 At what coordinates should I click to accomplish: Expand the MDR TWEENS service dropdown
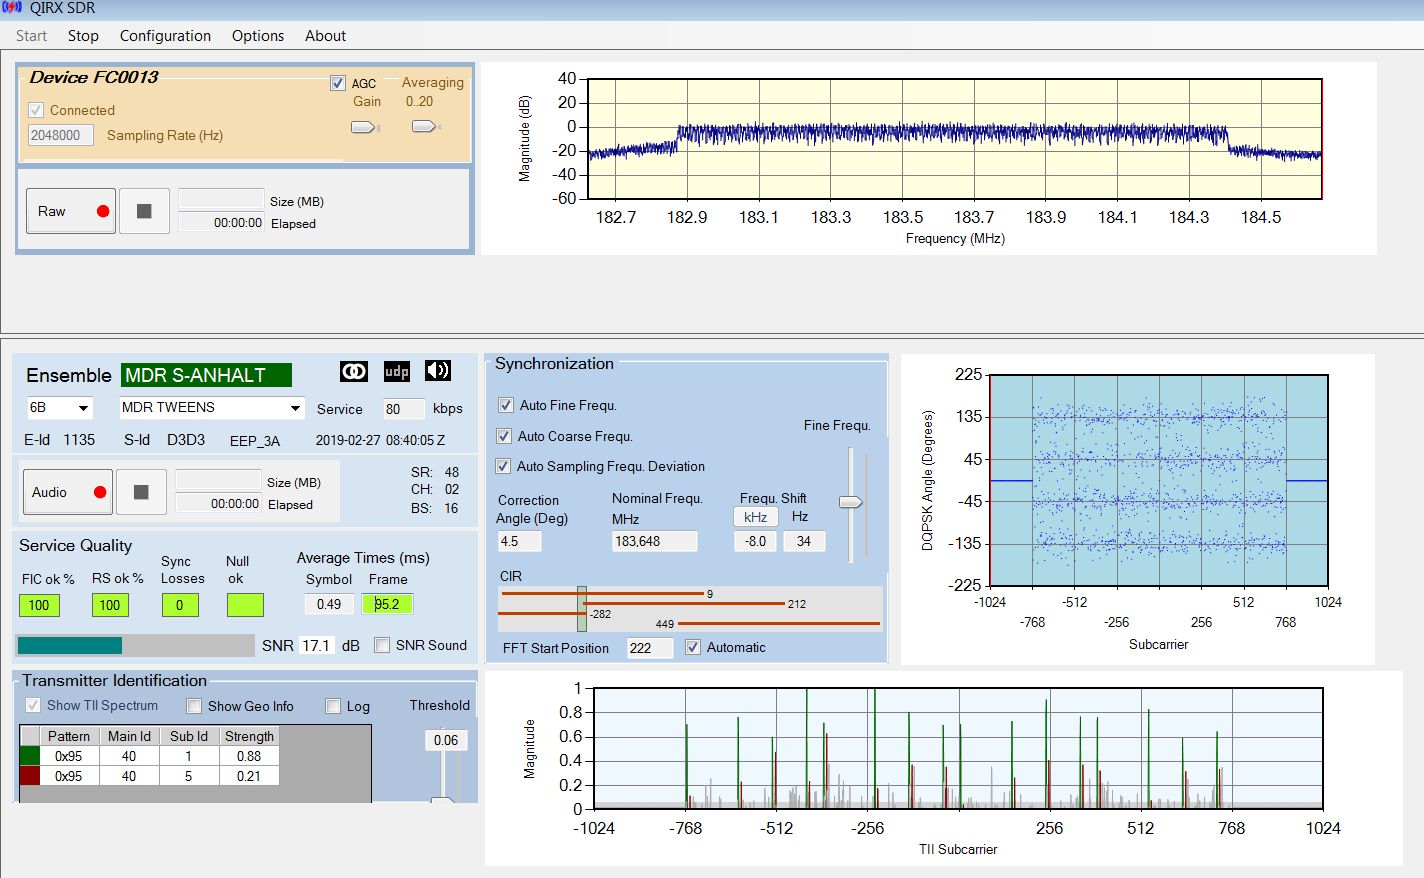pos(211,408)
